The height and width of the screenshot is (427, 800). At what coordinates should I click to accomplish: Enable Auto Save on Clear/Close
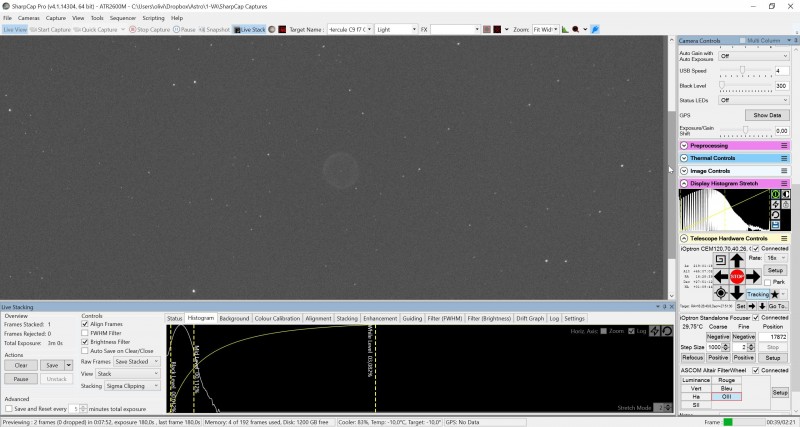85,351
